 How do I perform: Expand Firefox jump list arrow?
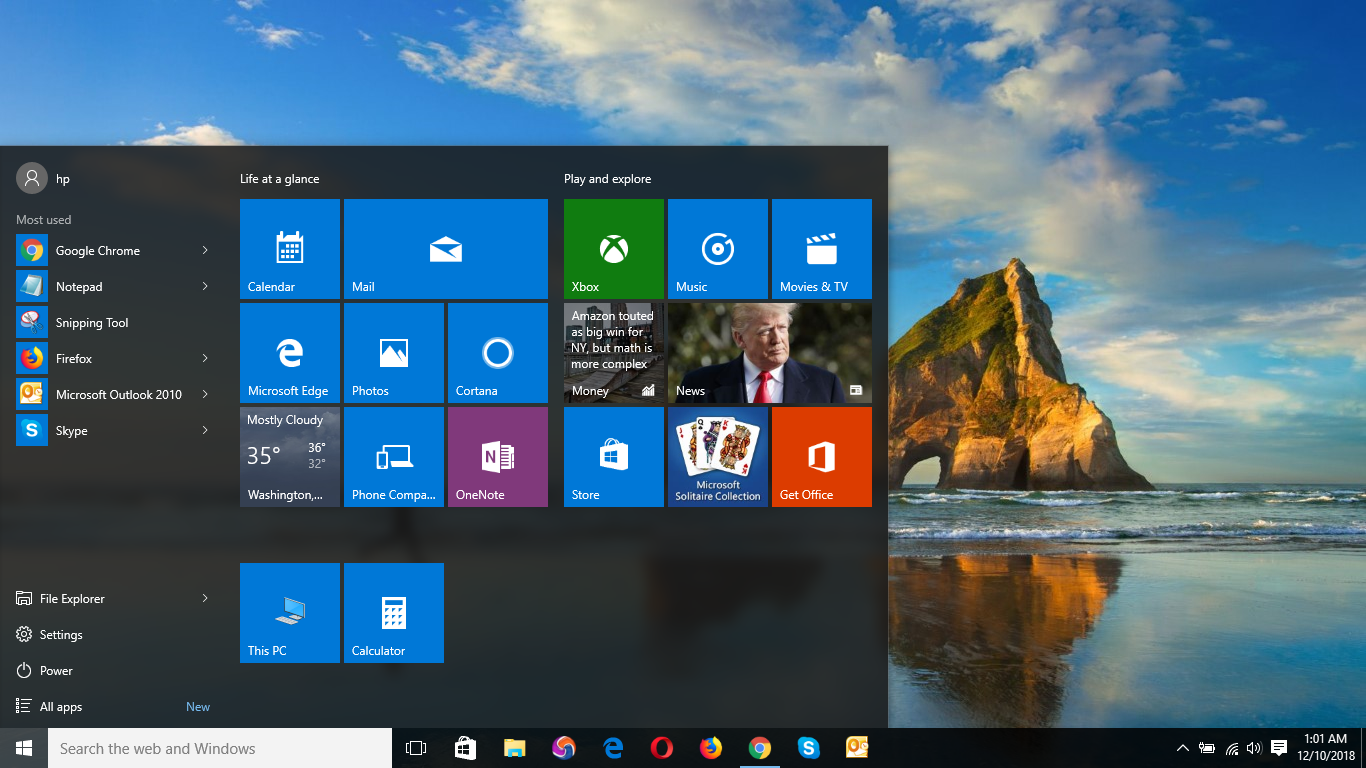(x=204, y=358)
